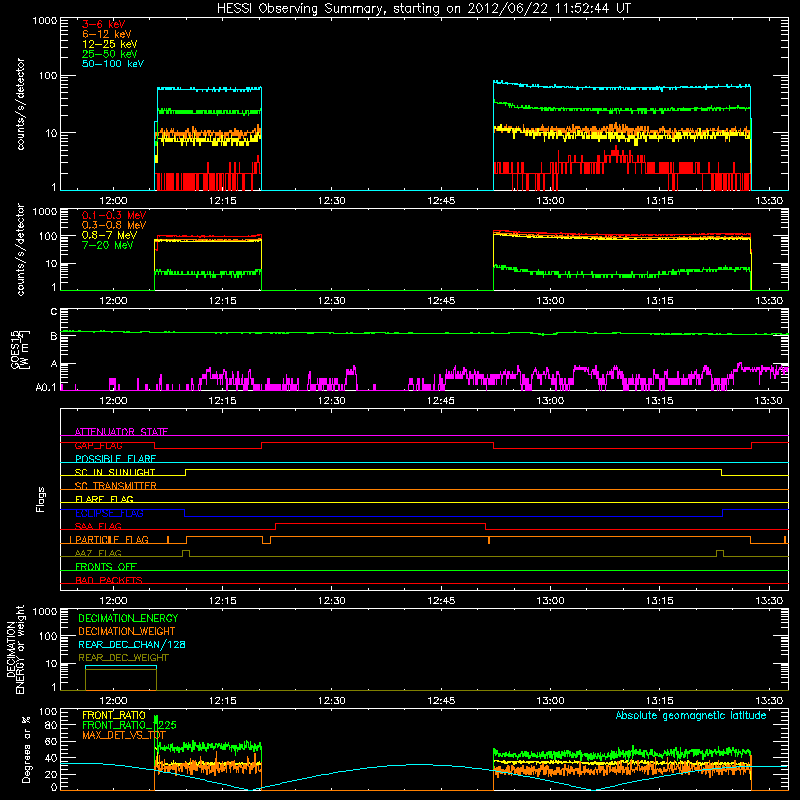The width and height of the screenshot is (800, 800).
Task: Click the yellow FRONT_RATIO legend label
Action: (x=114, y=715)
